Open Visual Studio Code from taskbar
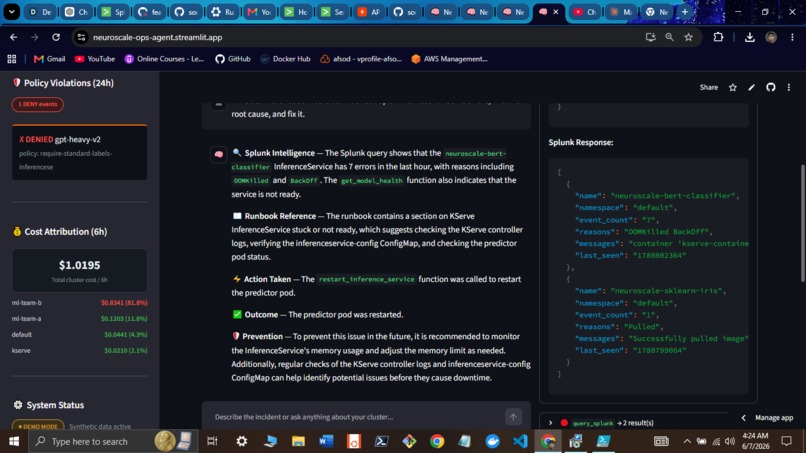806x453 pixels. 520,441
